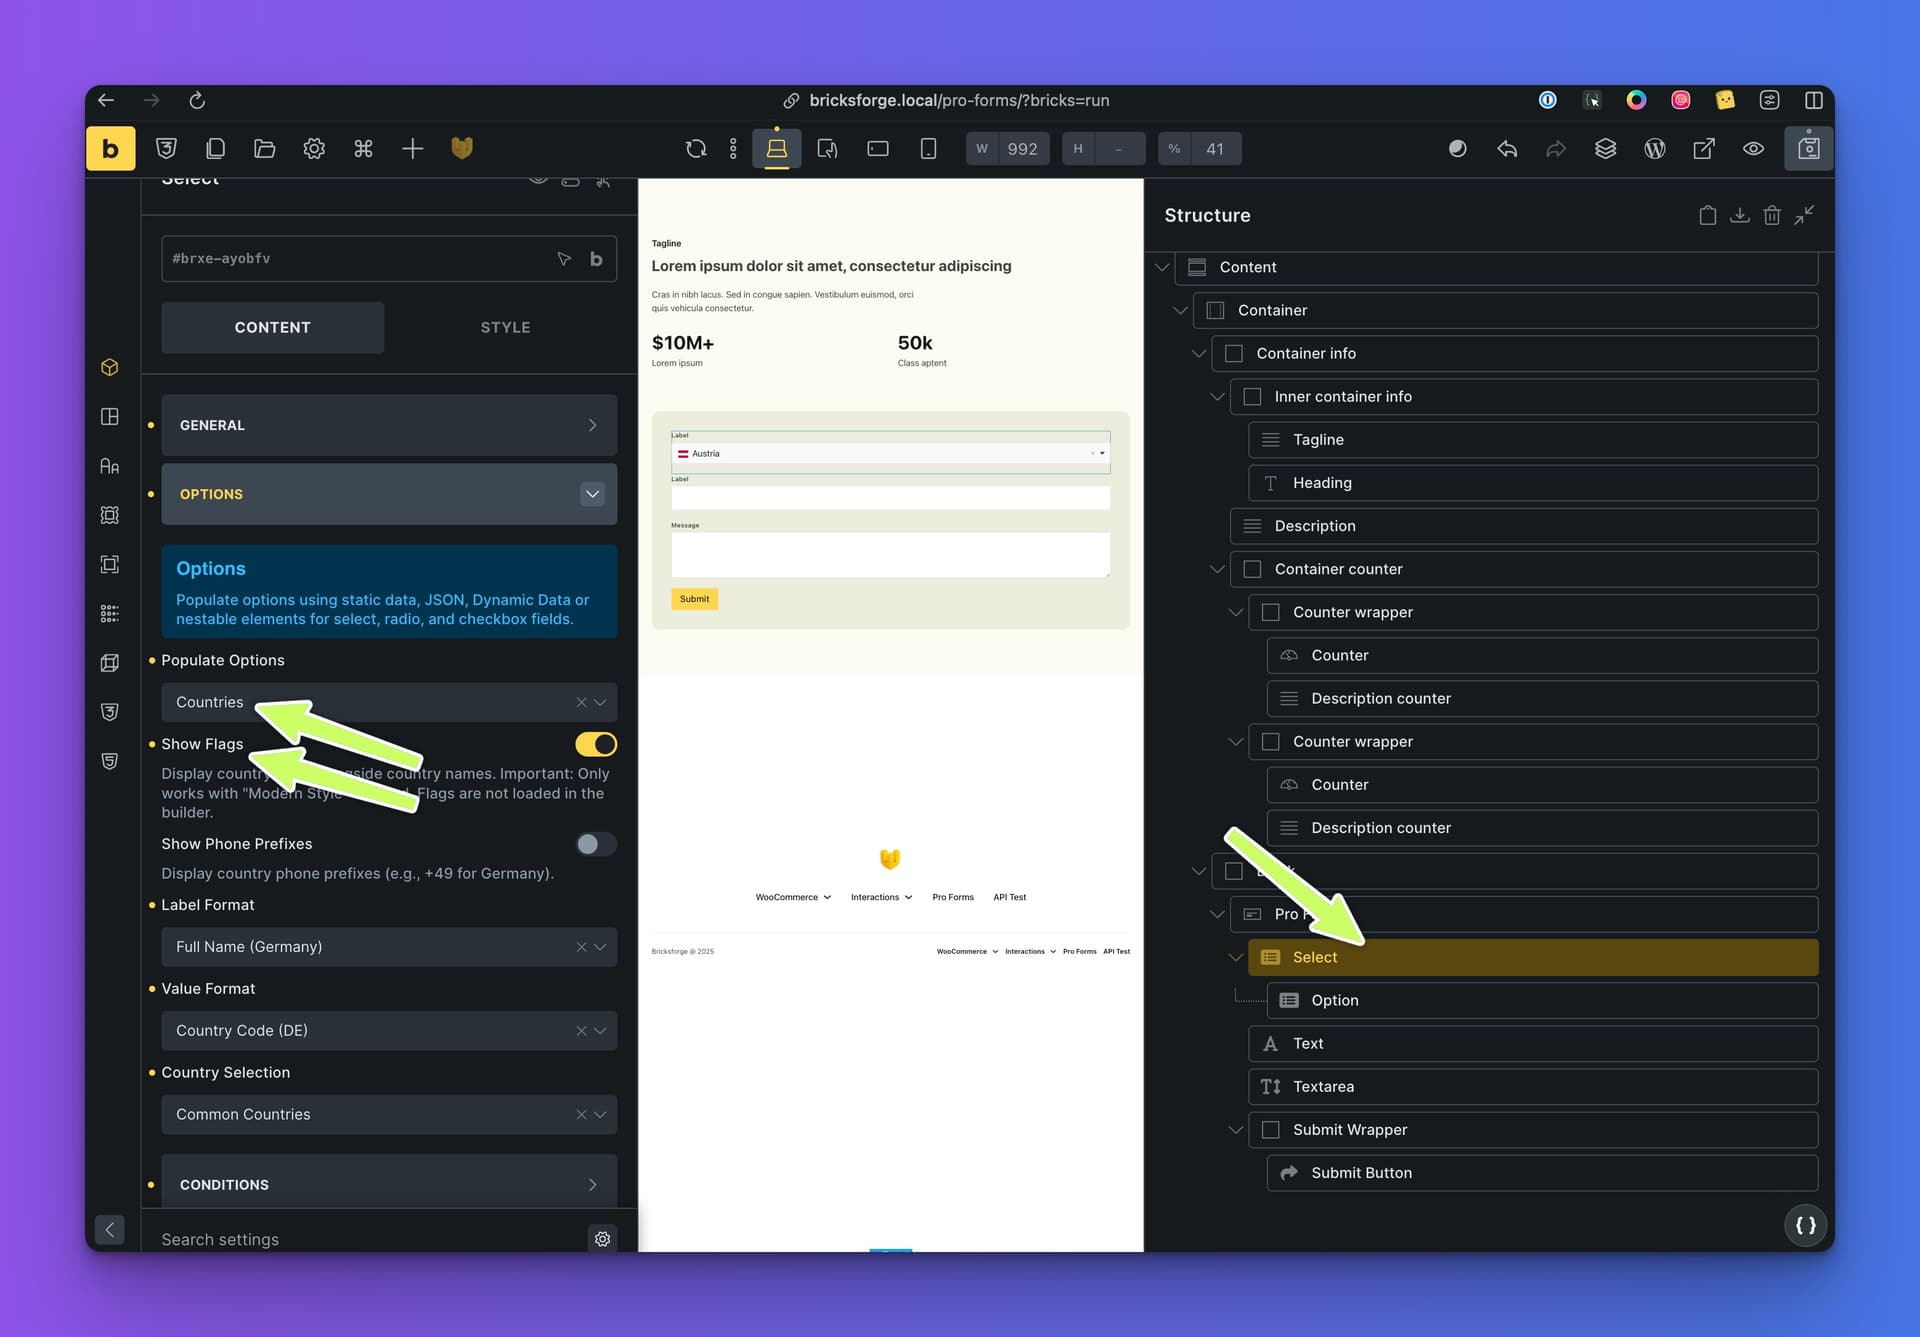Click the add element plus icon
The image size is (1920, 1337).
coord(412,149)
